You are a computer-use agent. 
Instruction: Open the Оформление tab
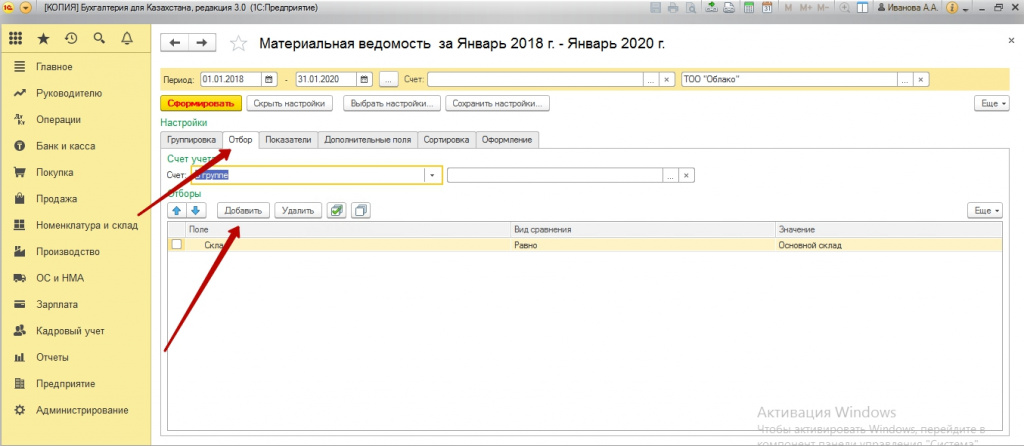pos(508,140)
